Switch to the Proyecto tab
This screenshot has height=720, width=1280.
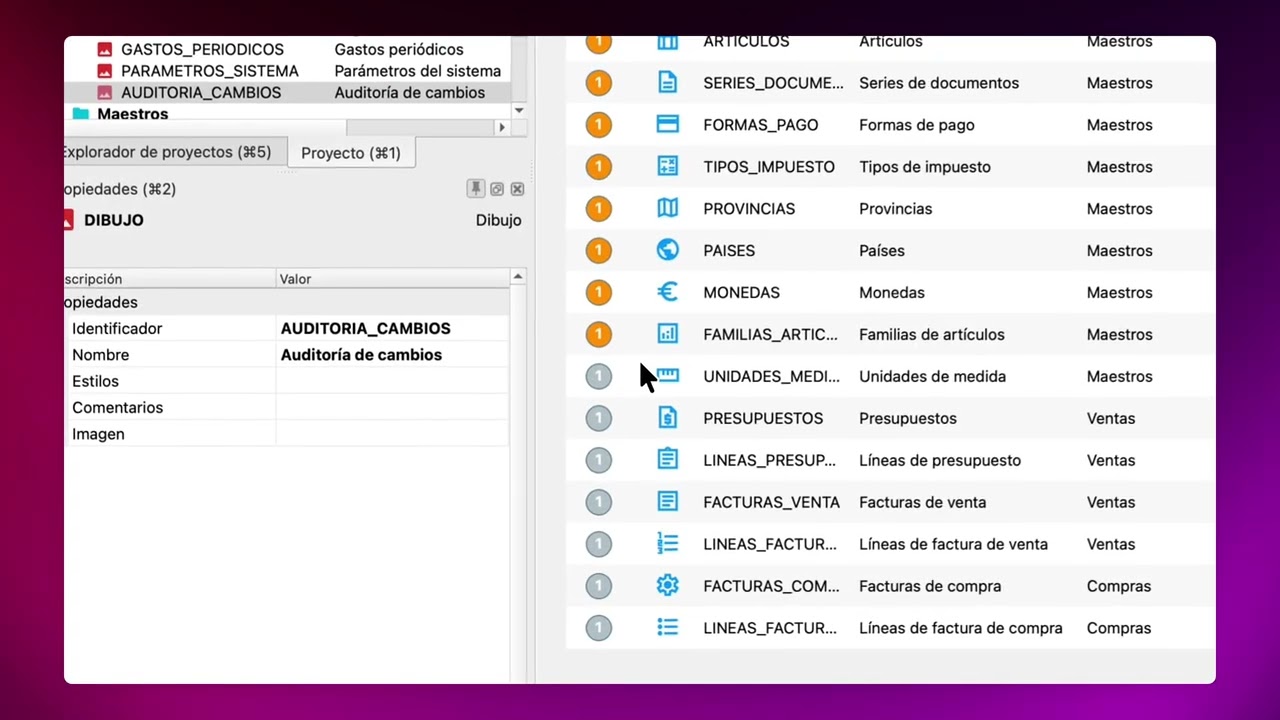pyautogui.click(x=351, y=153)
